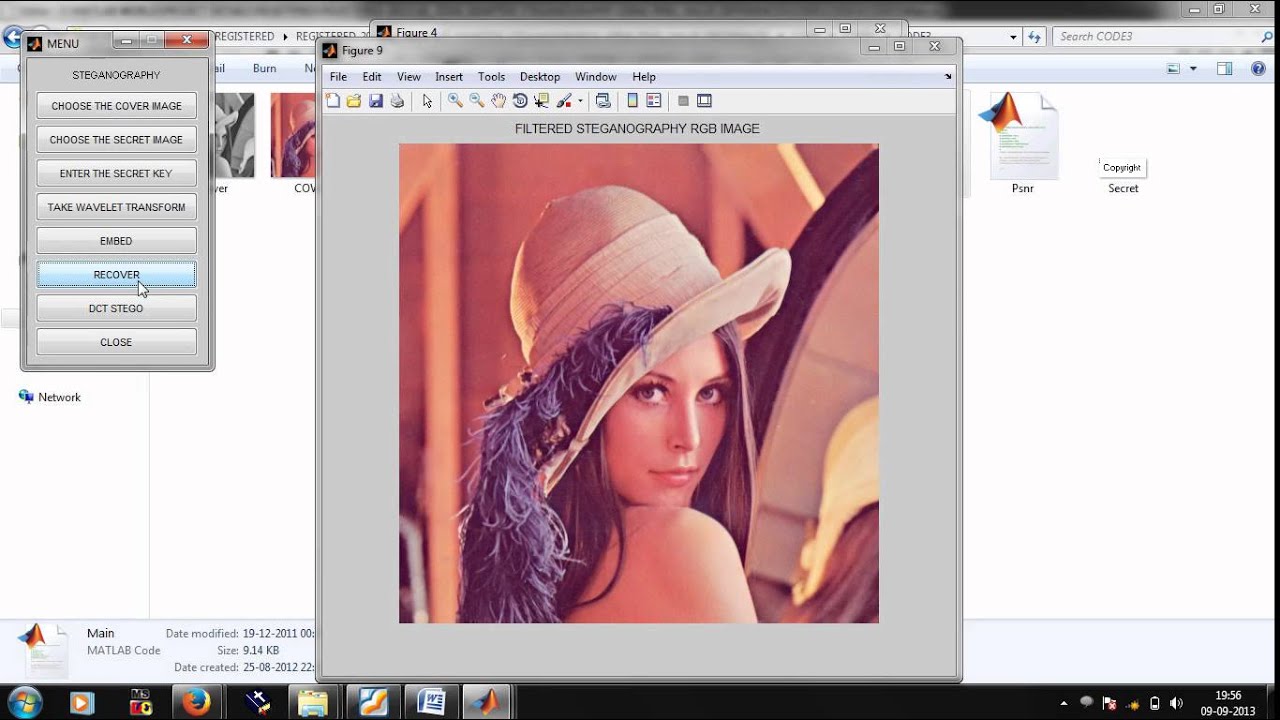1280x720 pixels.
Task: Click the New Figure toolbar icon
Action: (333, 101)
